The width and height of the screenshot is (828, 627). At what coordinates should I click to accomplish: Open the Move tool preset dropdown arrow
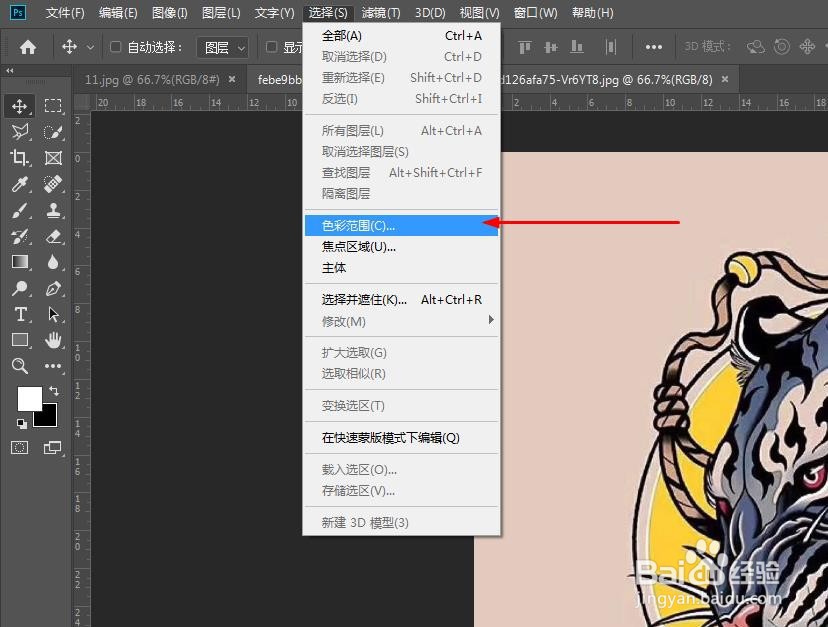tap(90, 48)
